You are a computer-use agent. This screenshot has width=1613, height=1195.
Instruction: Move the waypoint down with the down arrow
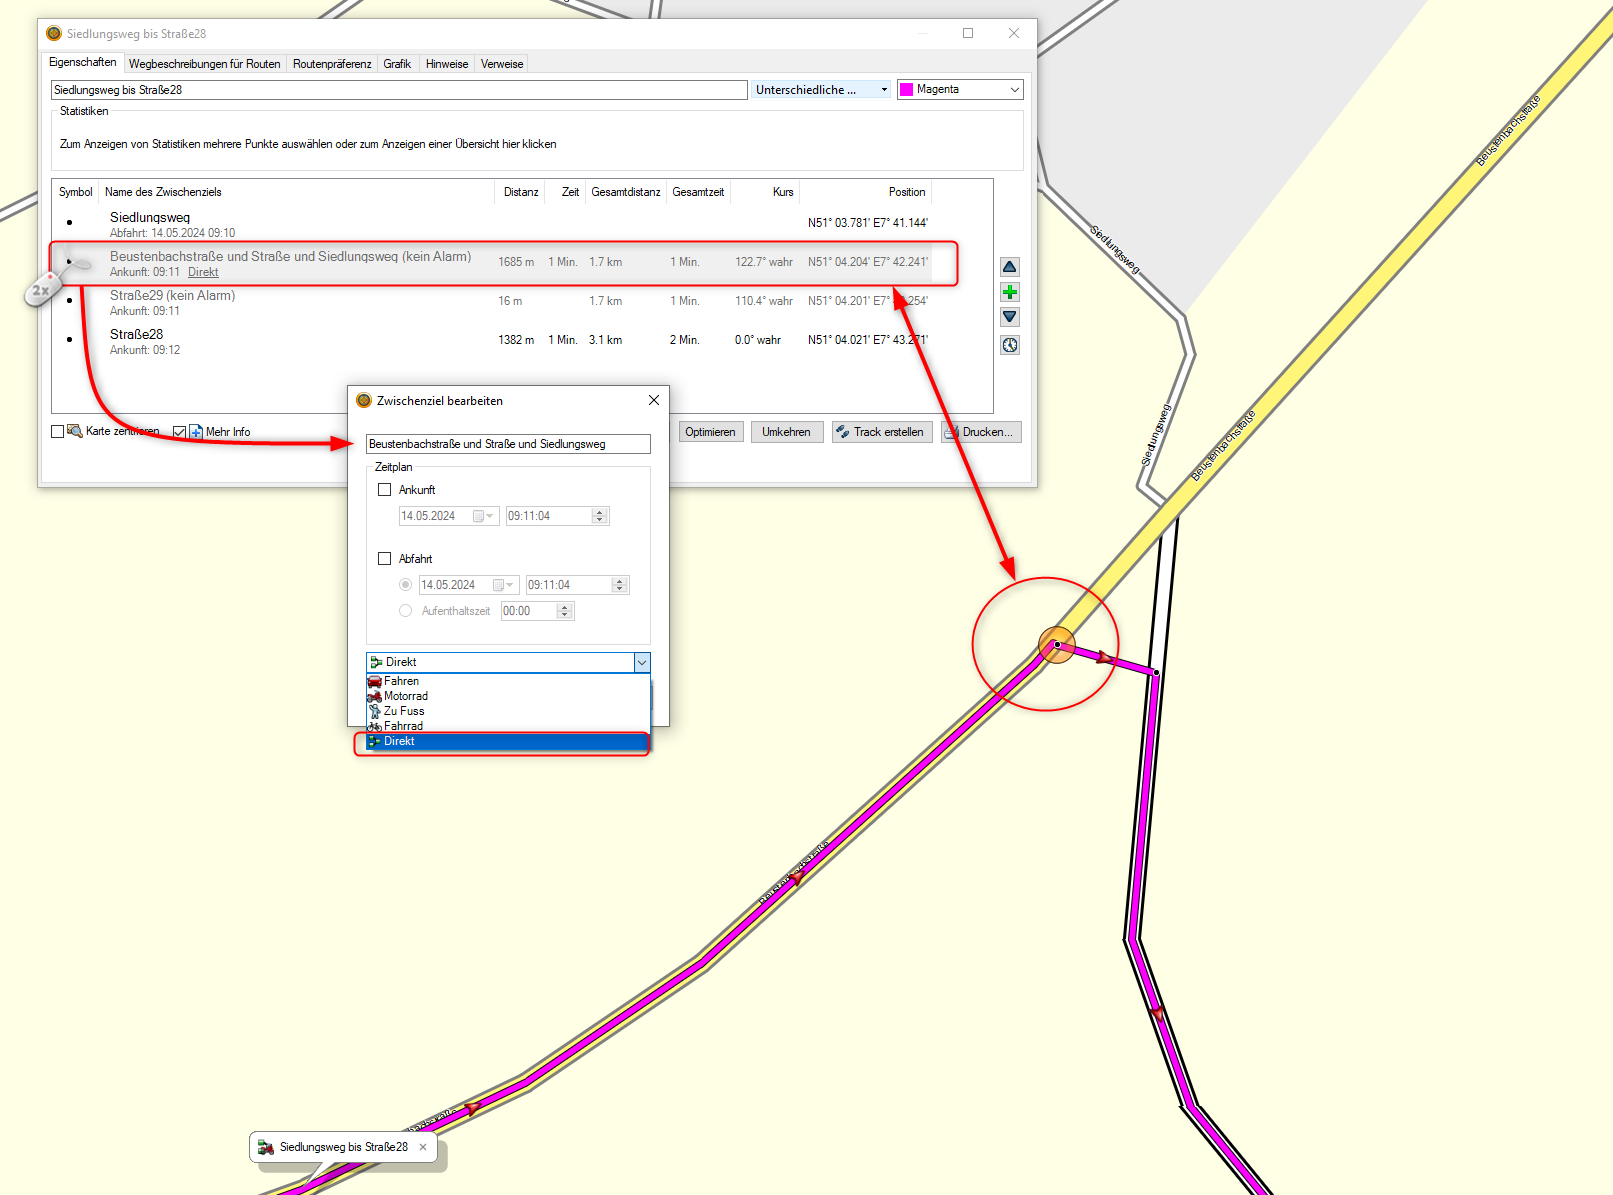[1010, 317]
